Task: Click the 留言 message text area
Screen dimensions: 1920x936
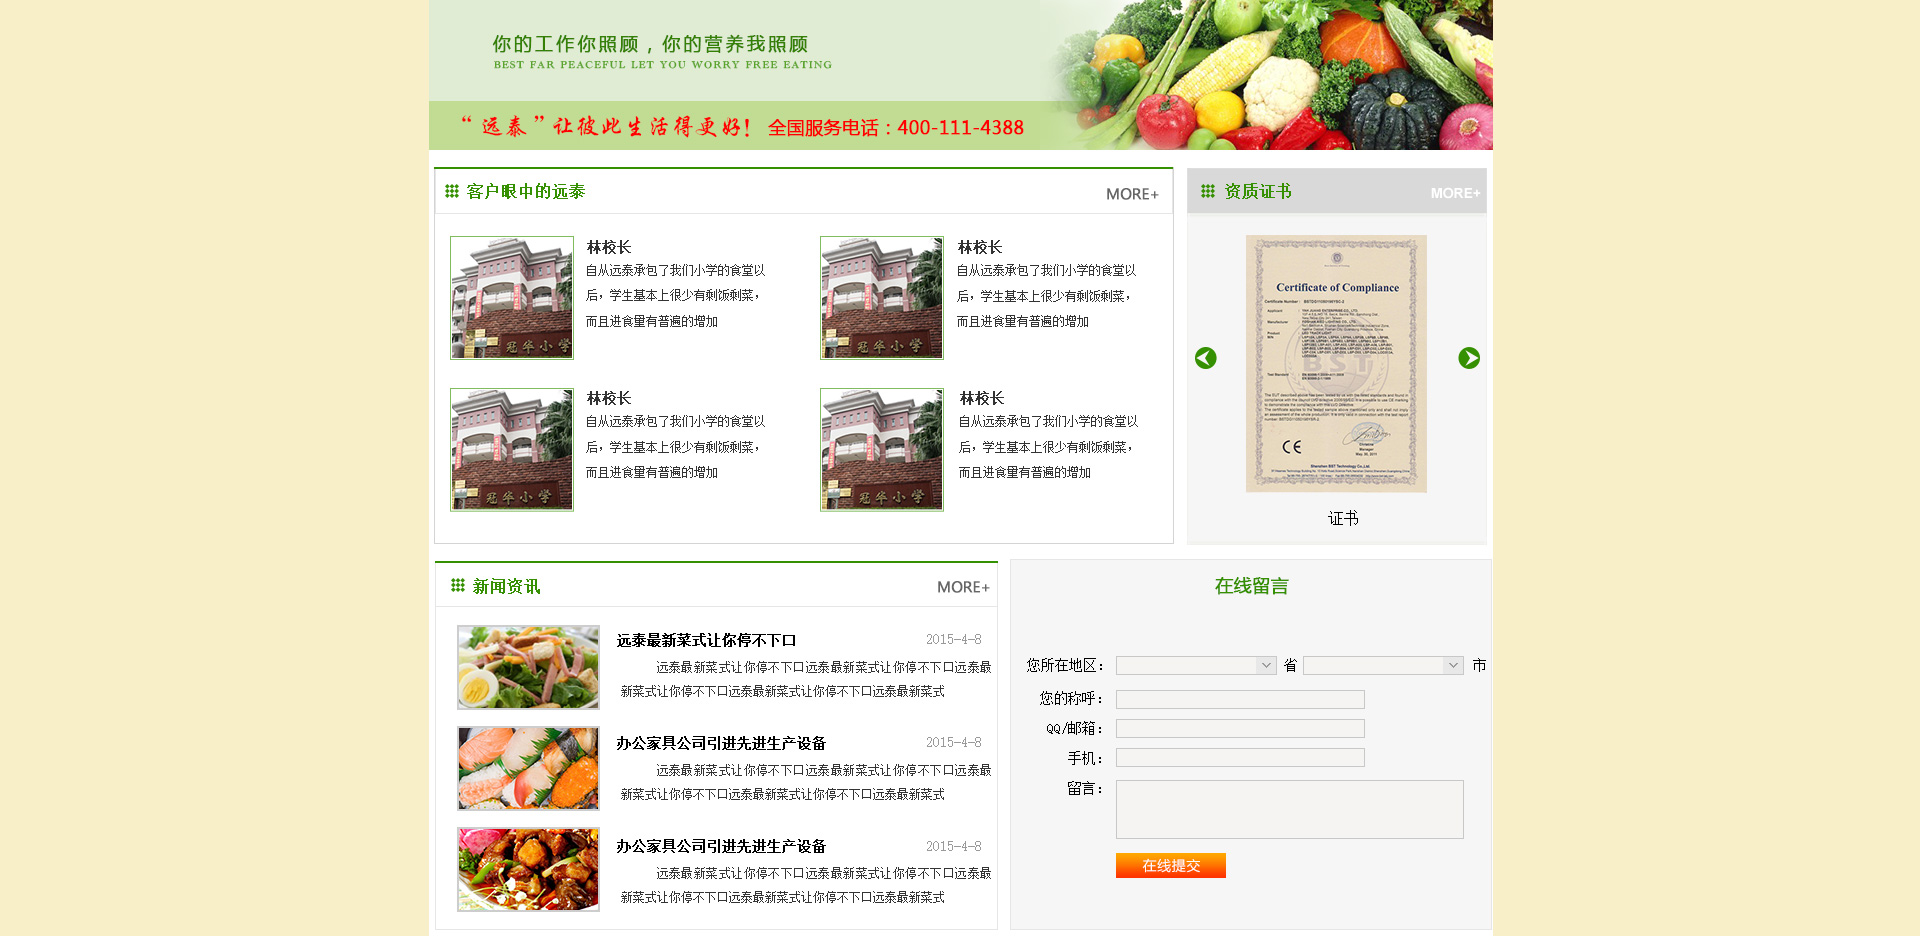Action: [1288, 809]
